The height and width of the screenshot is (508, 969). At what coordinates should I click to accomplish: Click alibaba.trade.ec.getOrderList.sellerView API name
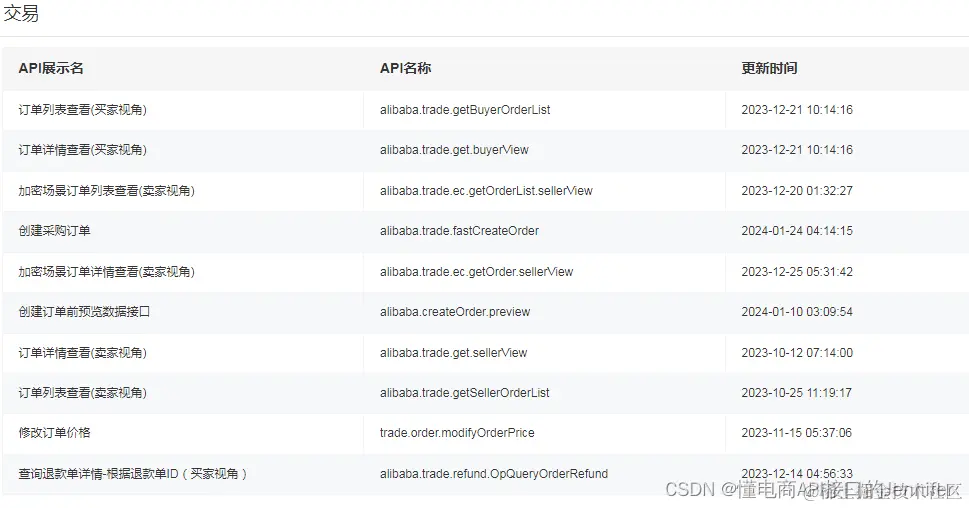tap(486, 191)
